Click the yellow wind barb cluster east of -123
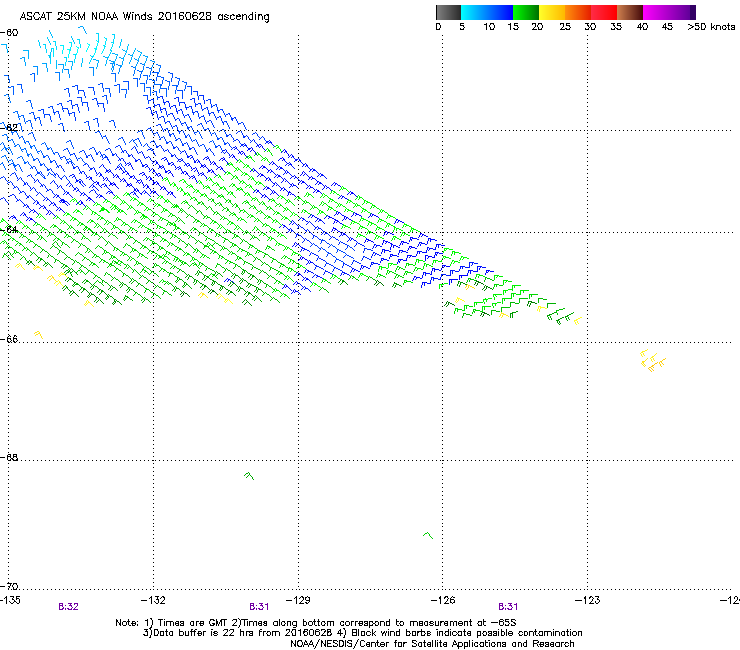The image size is (740, 650). [653, 361]
